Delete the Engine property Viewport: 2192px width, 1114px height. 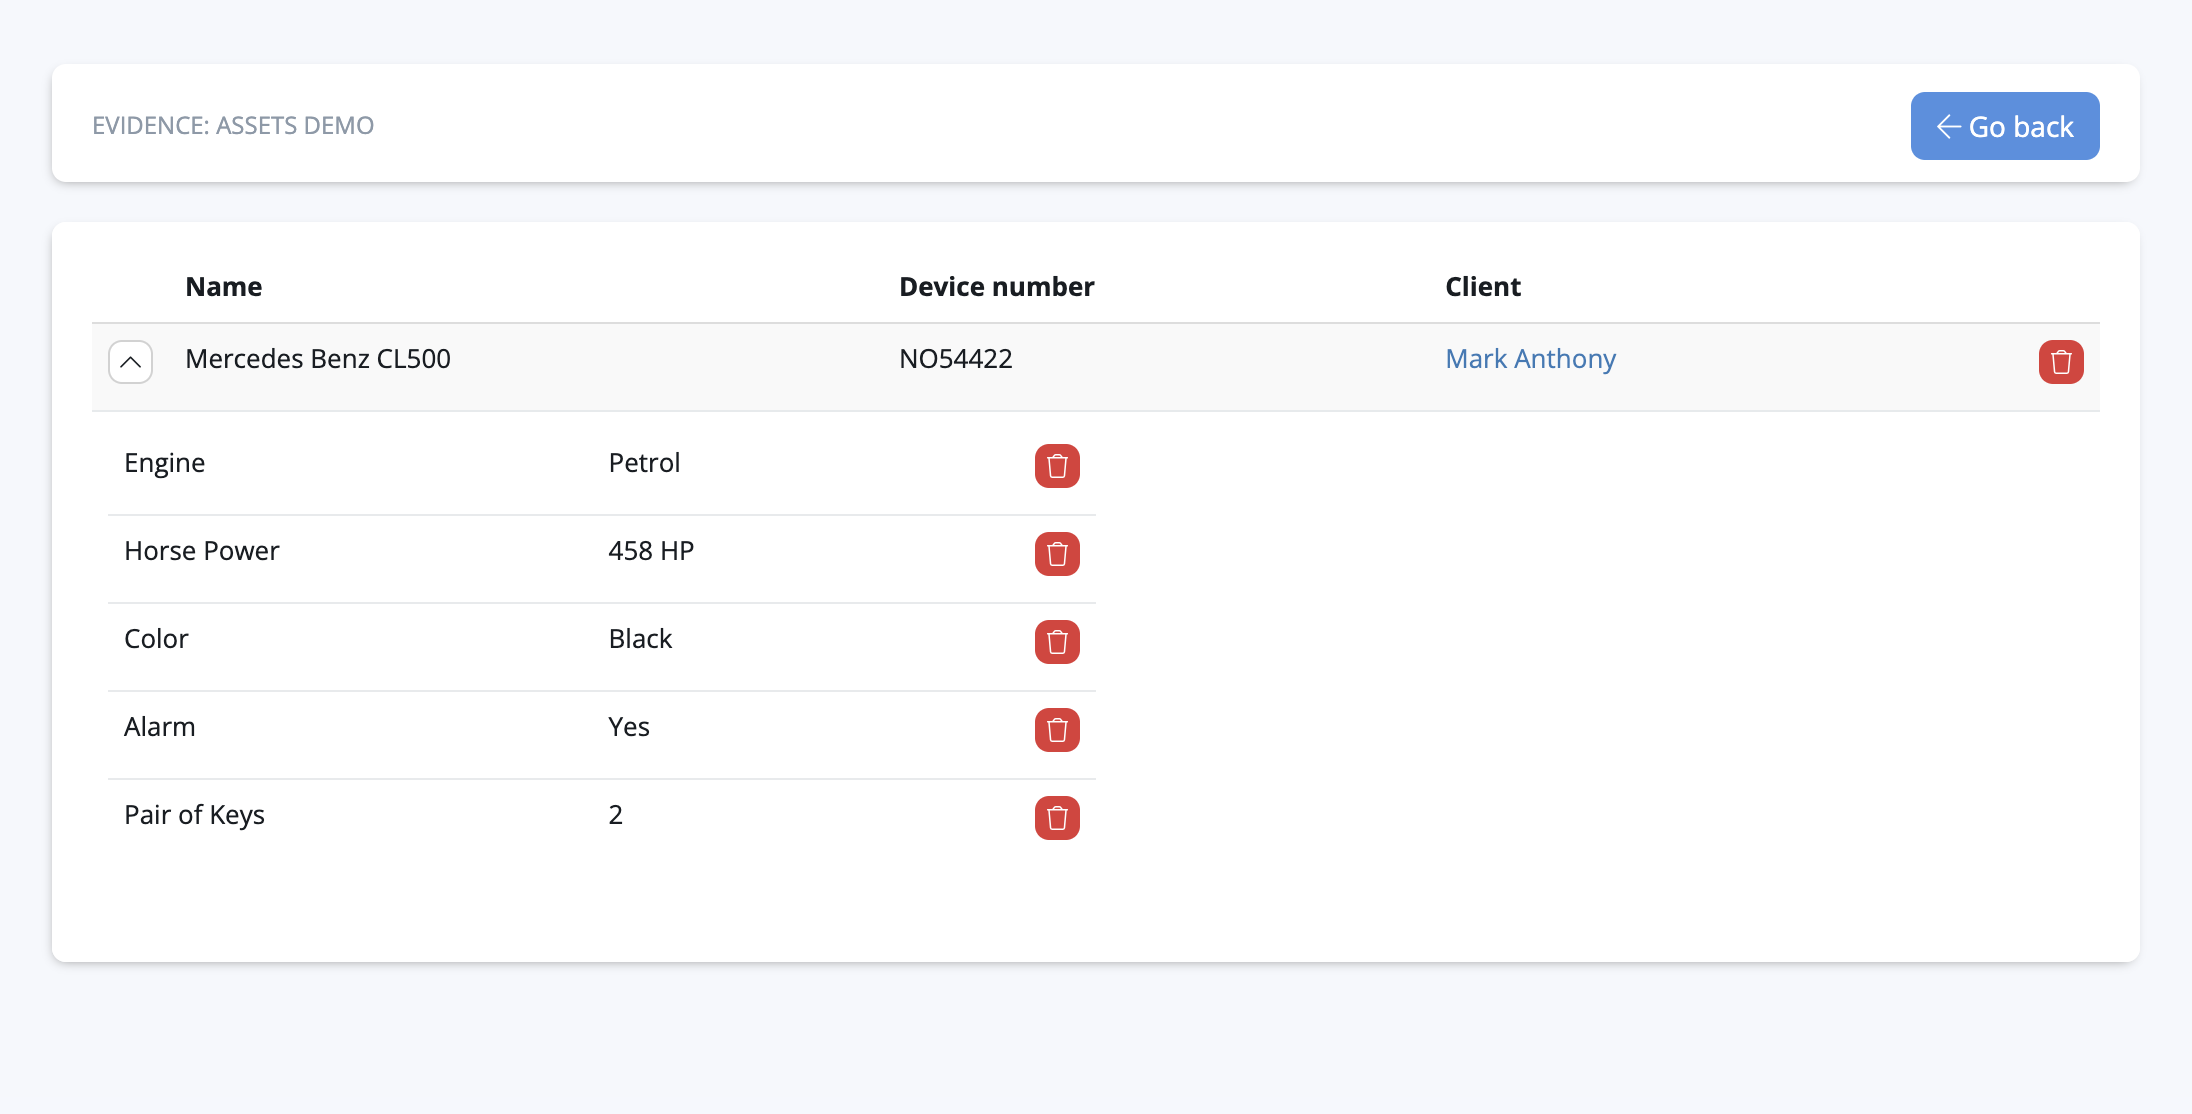click(1057, 466)
